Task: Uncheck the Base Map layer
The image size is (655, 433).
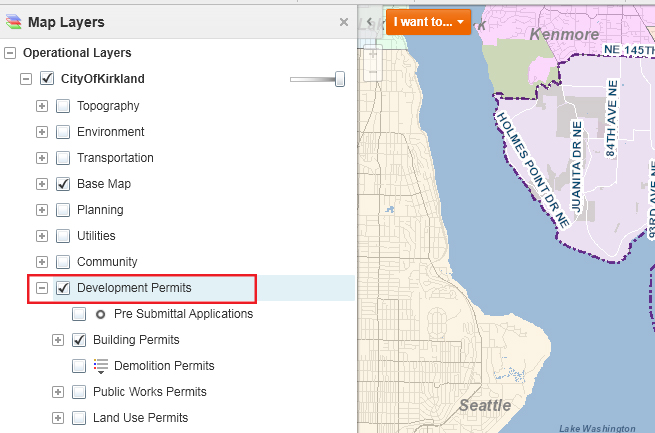Action: 63,184
